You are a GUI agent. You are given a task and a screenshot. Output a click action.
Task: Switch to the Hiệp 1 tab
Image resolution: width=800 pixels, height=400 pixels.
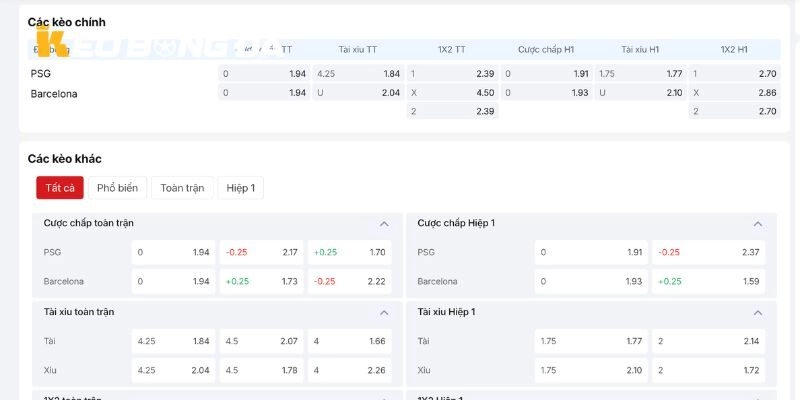coord(241,188)
